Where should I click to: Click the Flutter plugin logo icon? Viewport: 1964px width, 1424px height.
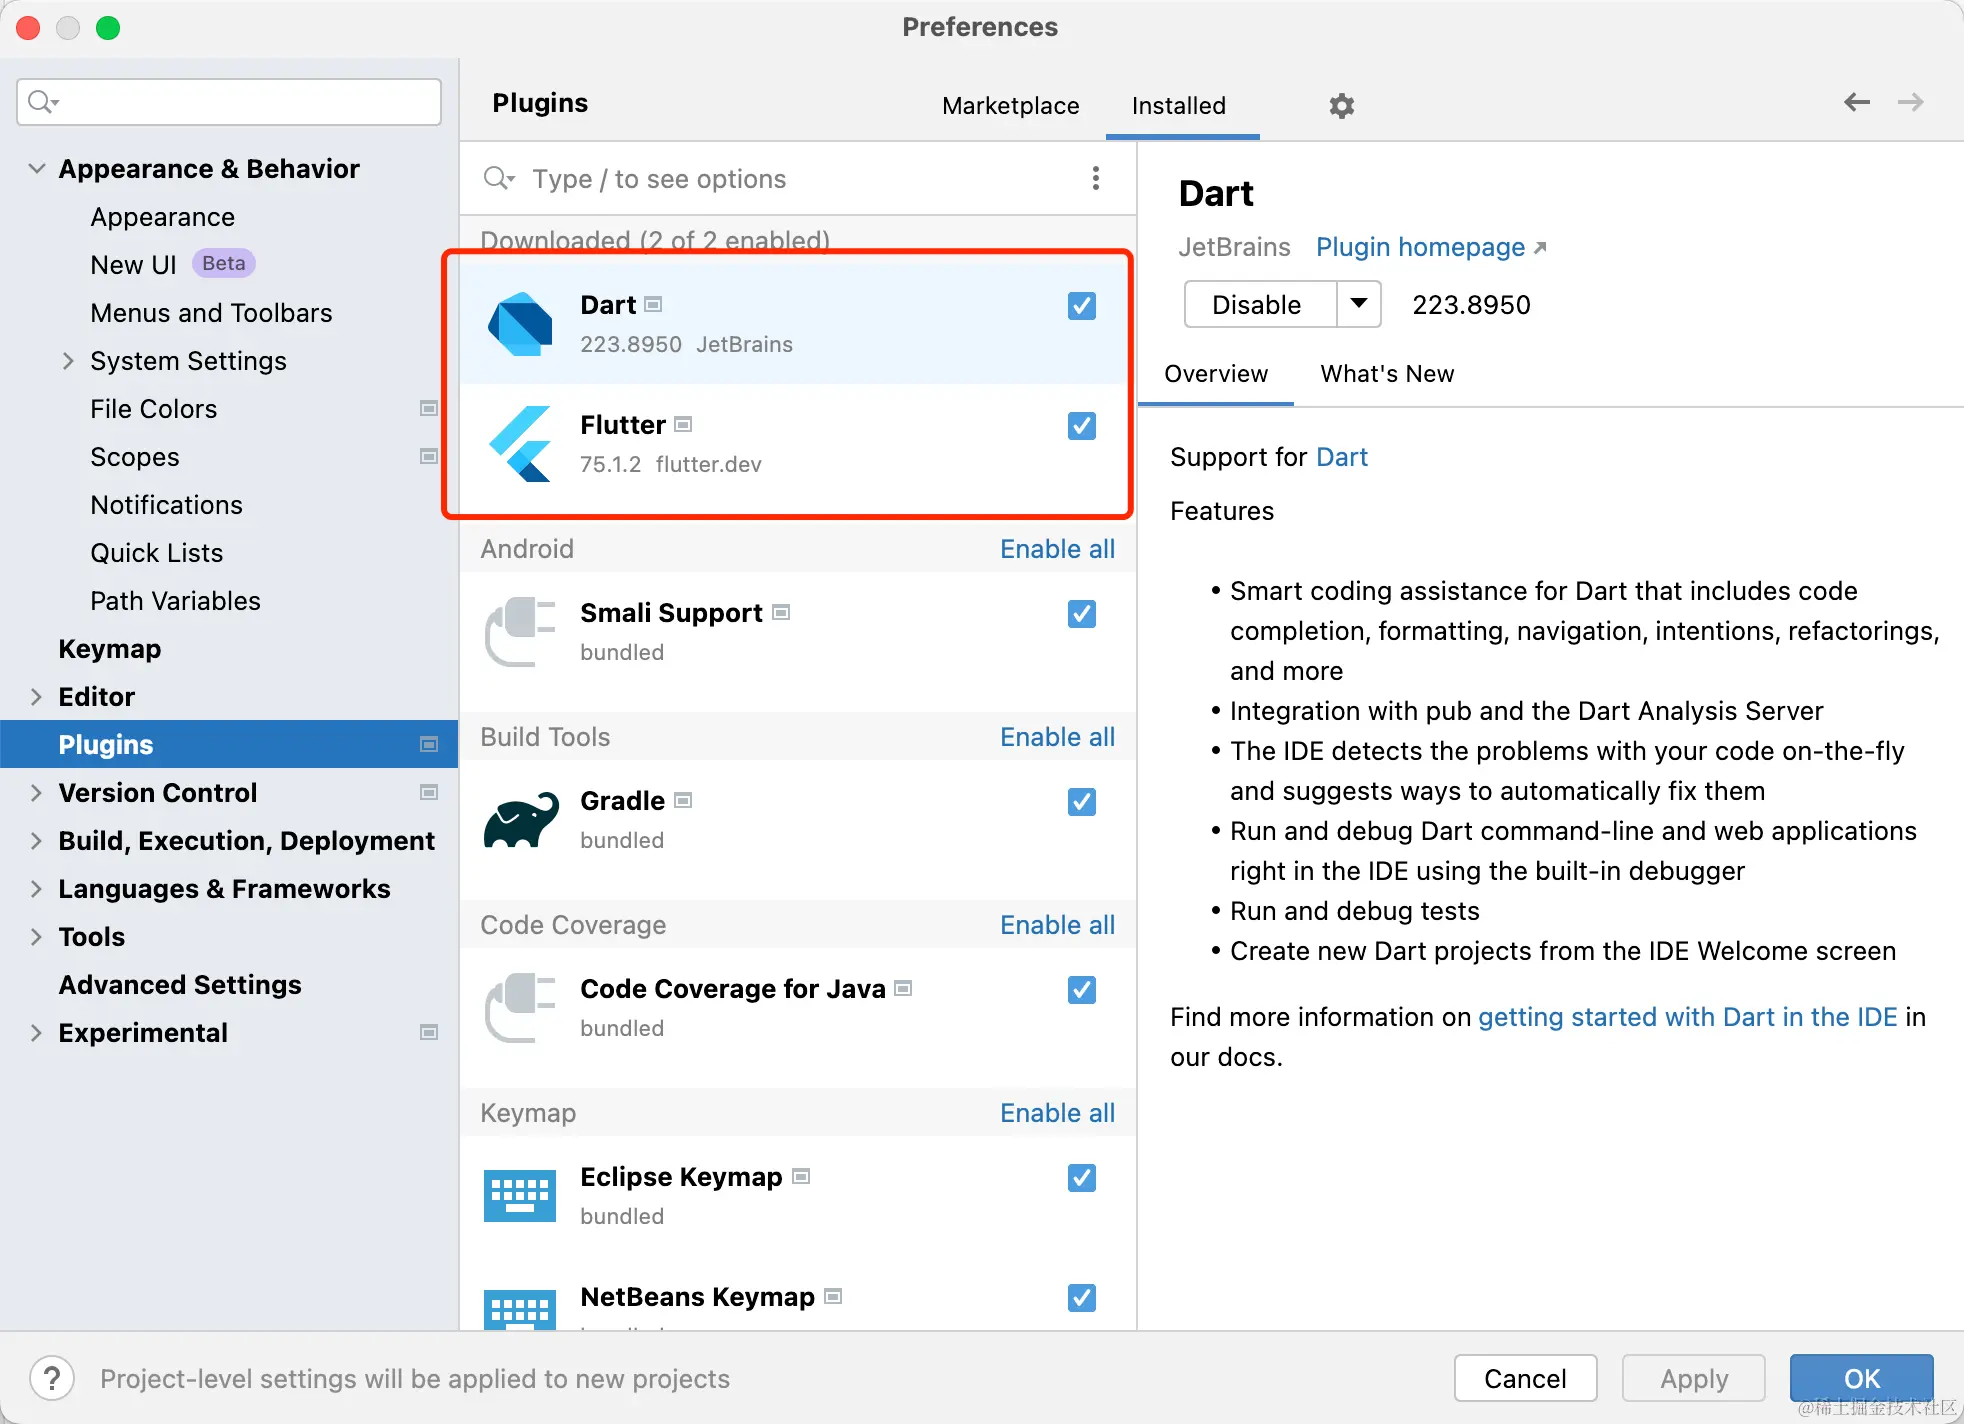[520, 444]
